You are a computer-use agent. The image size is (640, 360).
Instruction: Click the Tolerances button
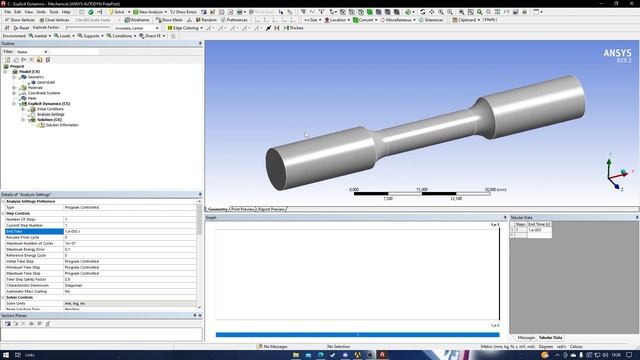coord(431,20)
